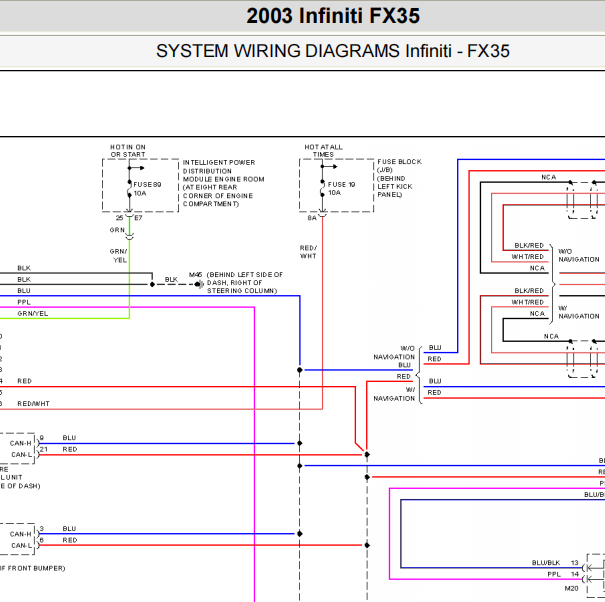Image resolution: width=605 pixels, height=602 pixels.
Task: Click the "BLU/BLK" label beside pin 13
Action: point(546,563)
